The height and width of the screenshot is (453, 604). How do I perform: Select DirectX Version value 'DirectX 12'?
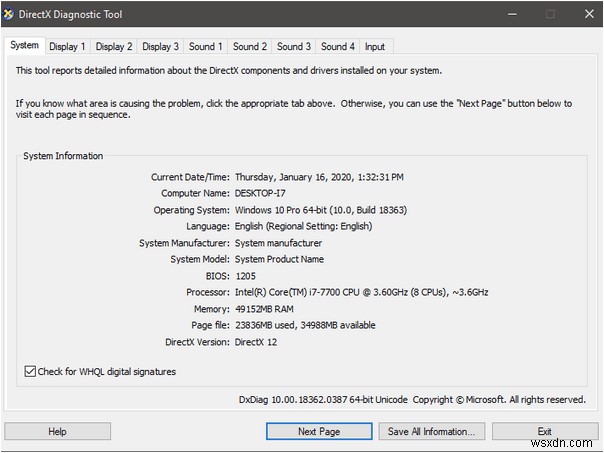point(256,342)
